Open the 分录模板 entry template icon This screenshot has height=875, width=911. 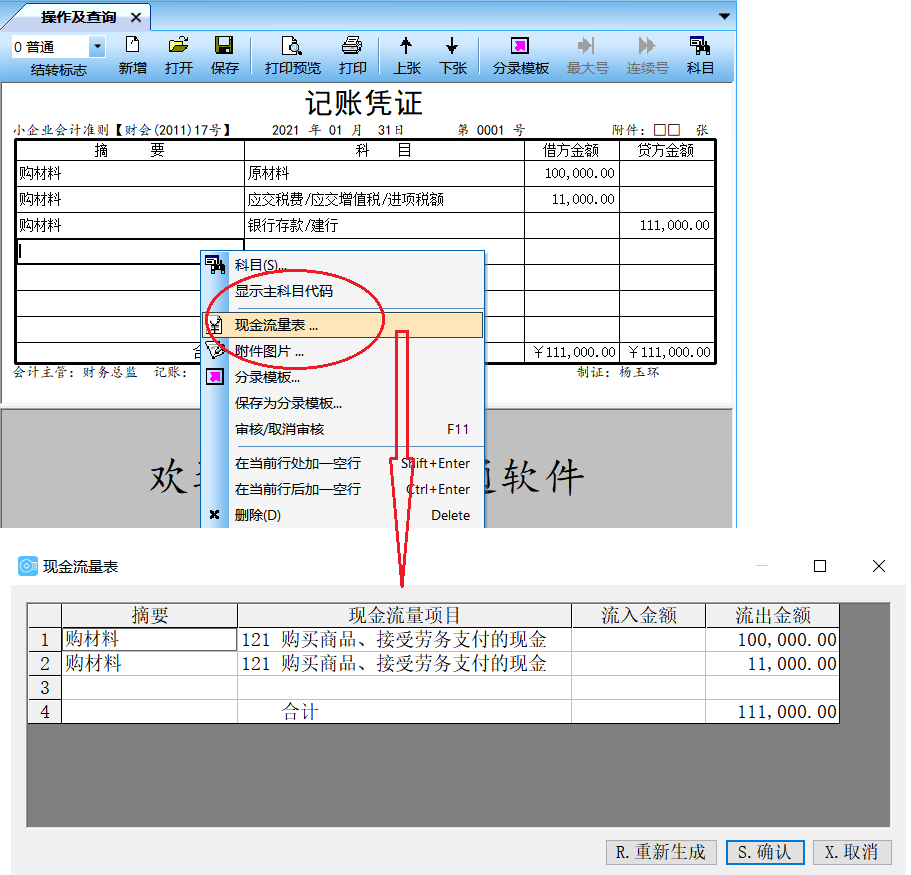pos(520,49)
